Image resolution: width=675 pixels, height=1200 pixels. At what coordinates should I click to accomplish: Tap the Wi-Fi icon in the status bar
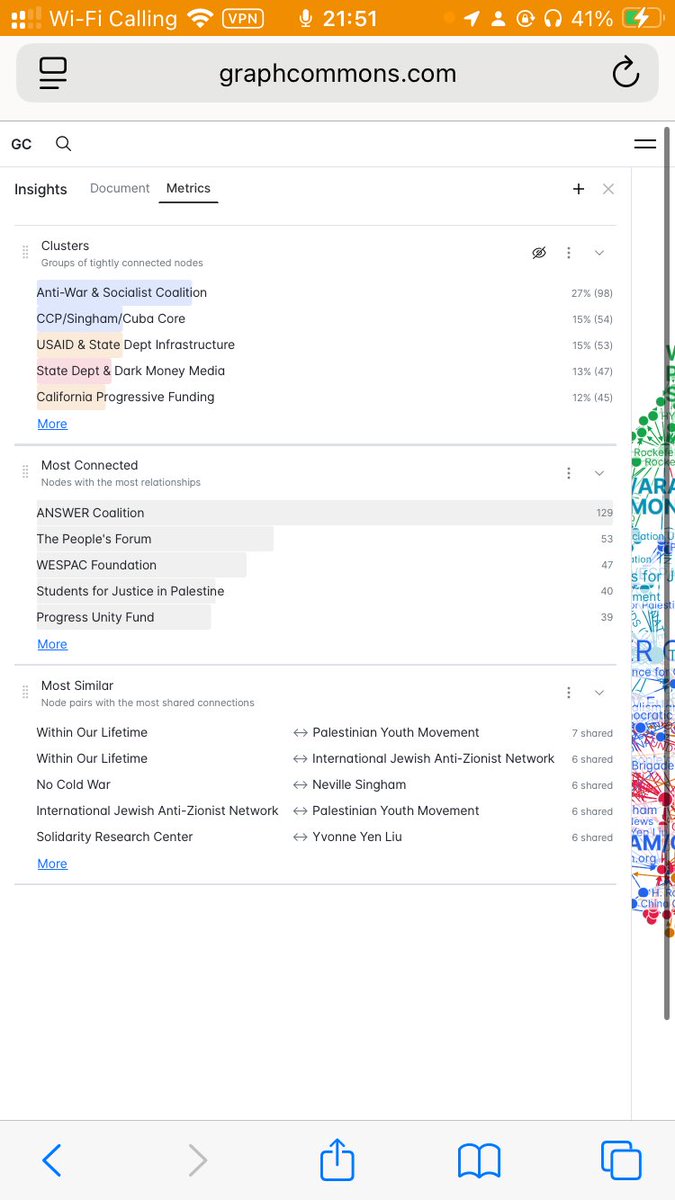(200, 18)
